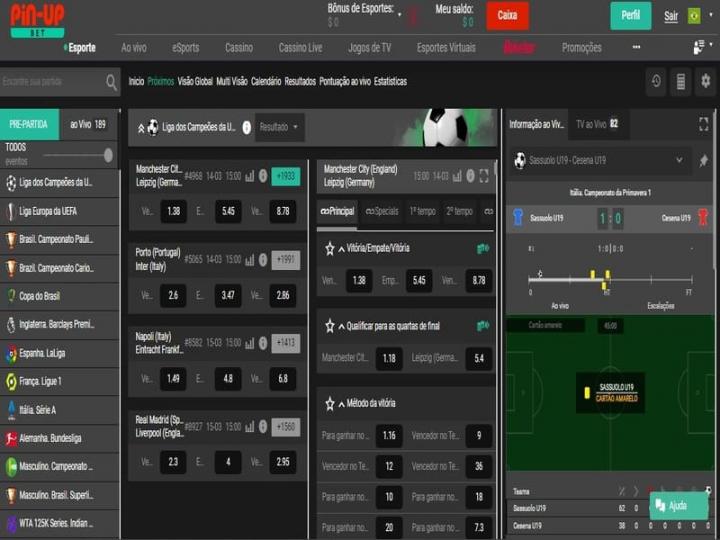Image resolution: width=720 pixels, height=540 pixels.
Task: Pin the Sassuolo U19 live match
Action: [x=703, y=161]
